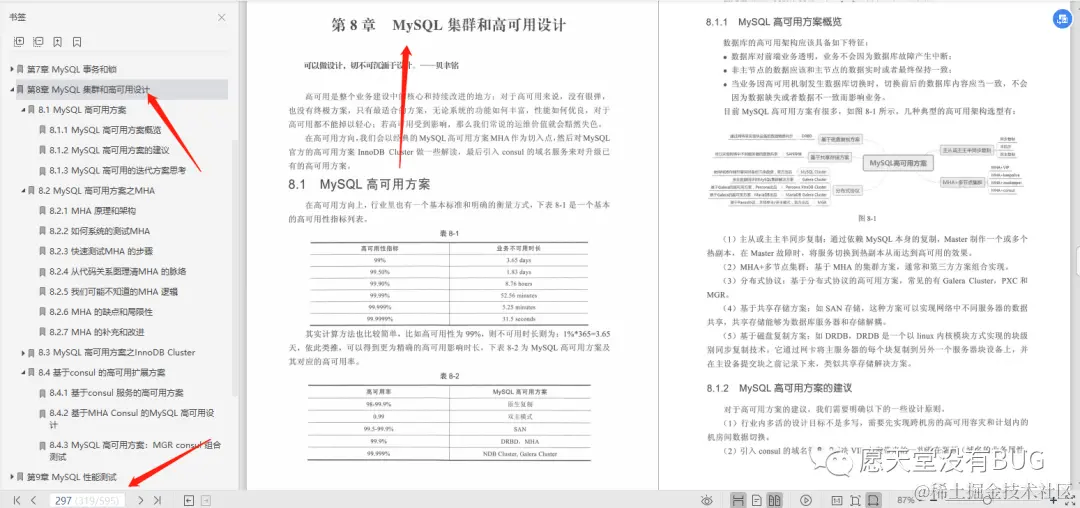The width and height of the screenshot is (1080, 508).
Task: Fit page to window
Action: [x=855, y=500]
